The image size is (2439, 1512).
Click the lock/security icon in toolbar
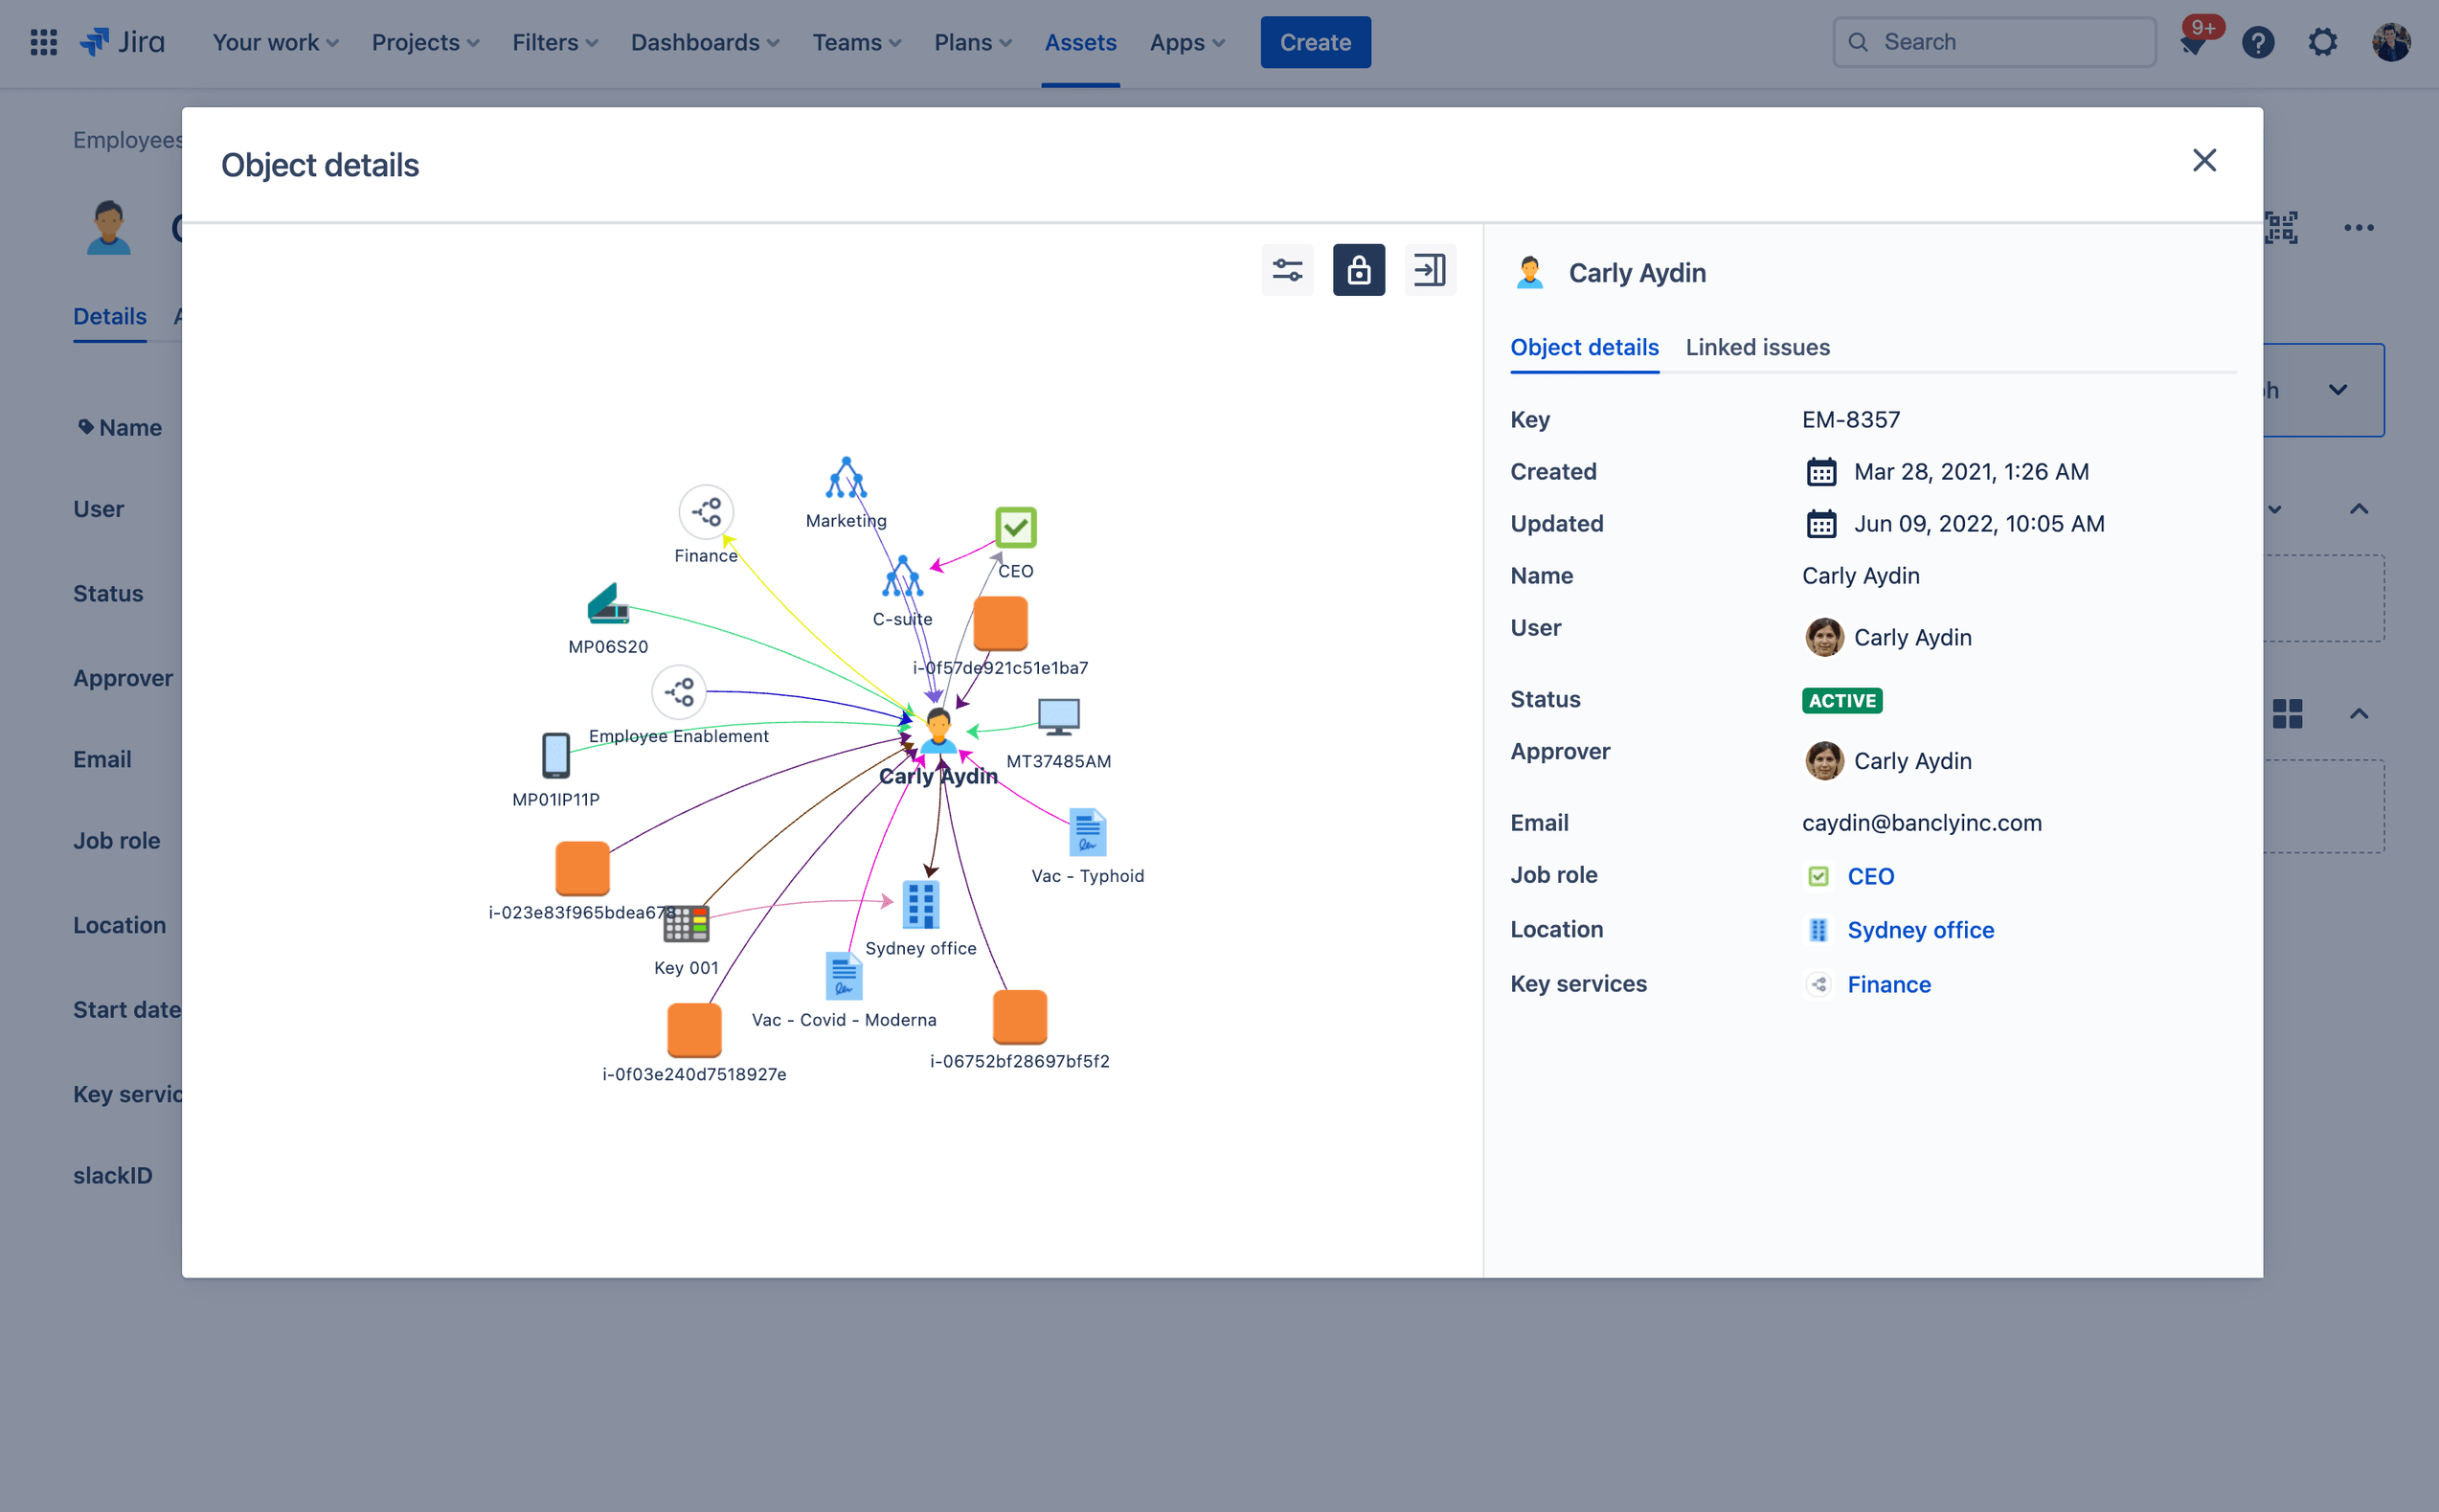pyautogui.click(x=1357, y=270)
